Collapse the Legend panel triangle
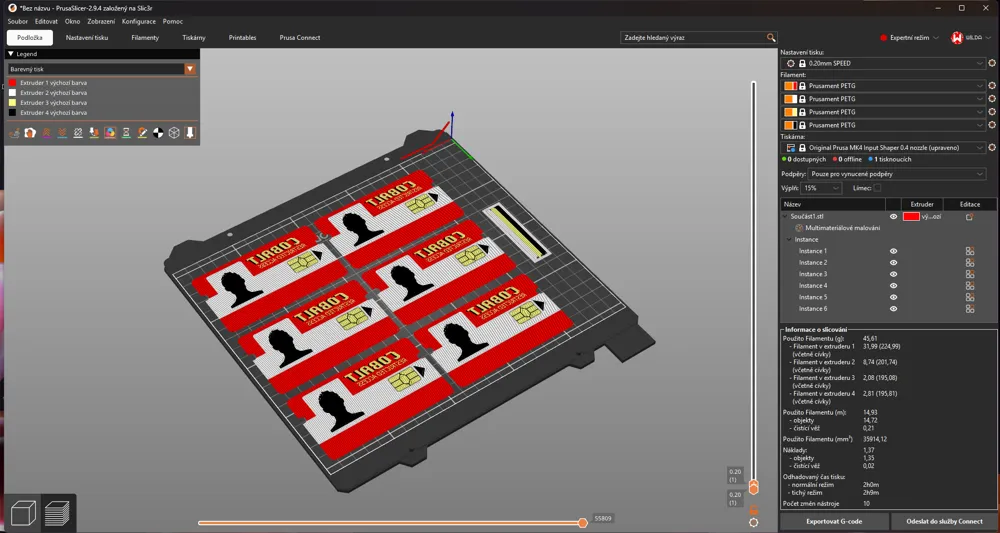The width and height of the screenshot is (1000, 533). [x=11, y=54]
